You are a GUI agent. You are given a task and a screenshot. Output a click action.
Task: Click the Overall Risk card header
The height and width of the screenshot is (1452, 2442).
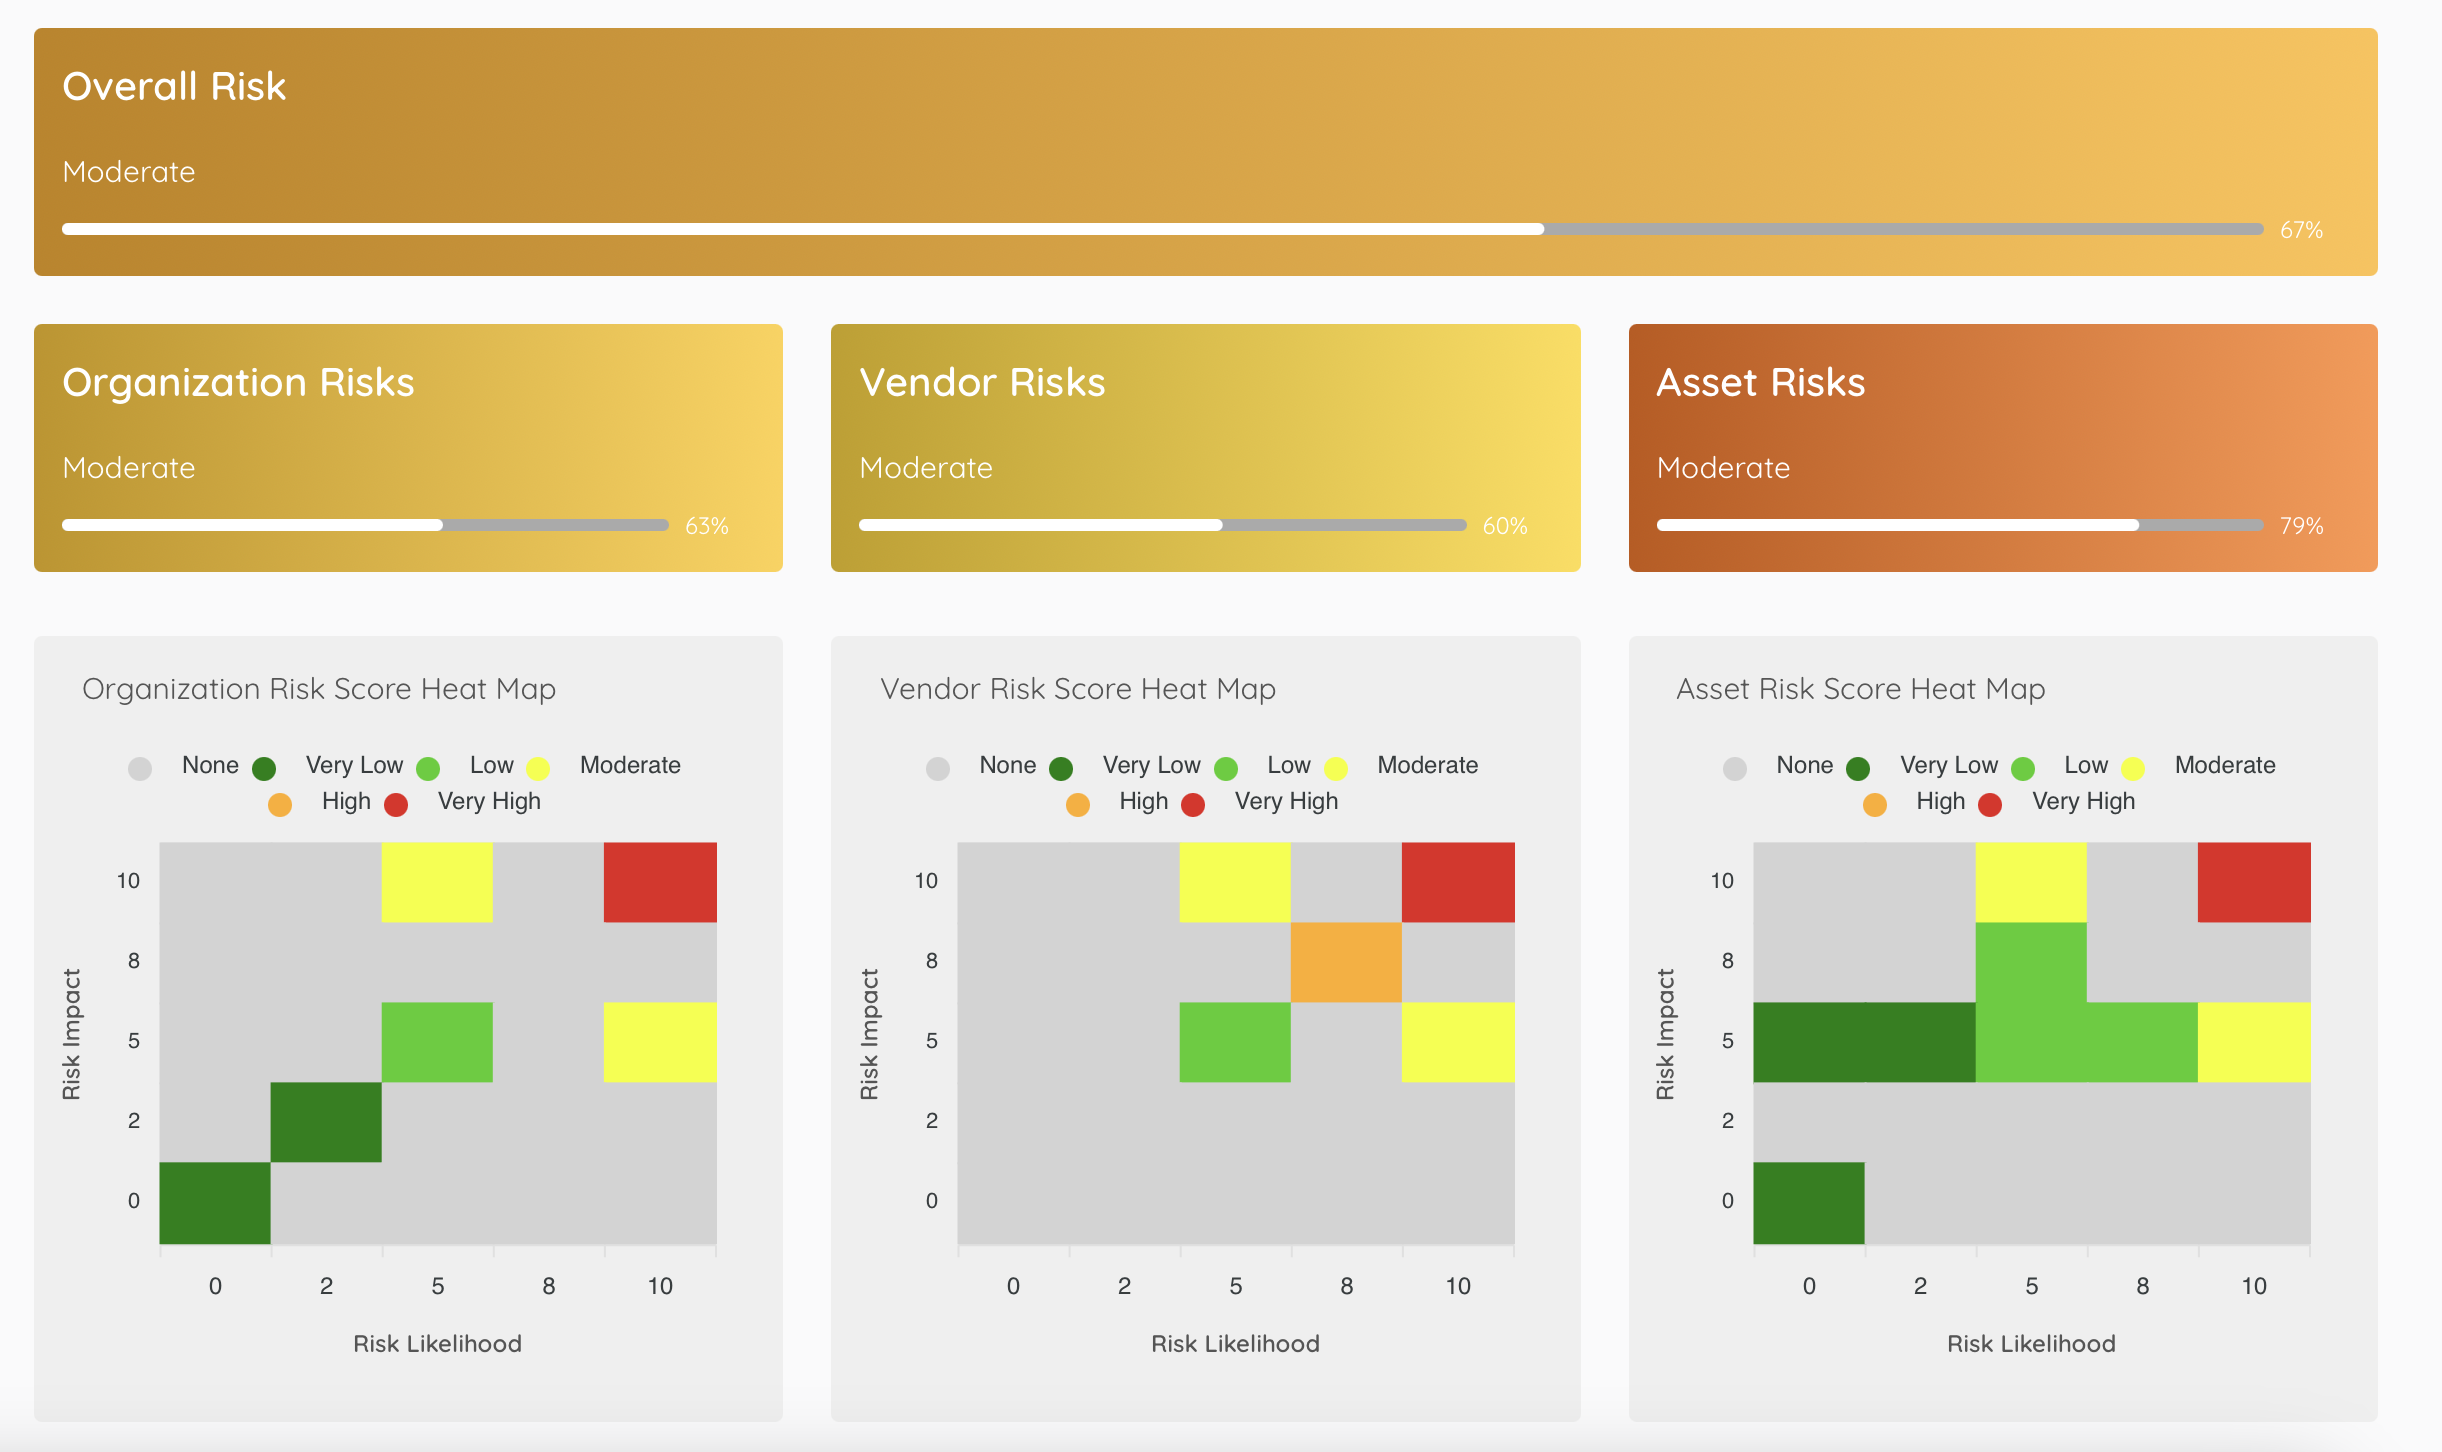coord(174,86)
